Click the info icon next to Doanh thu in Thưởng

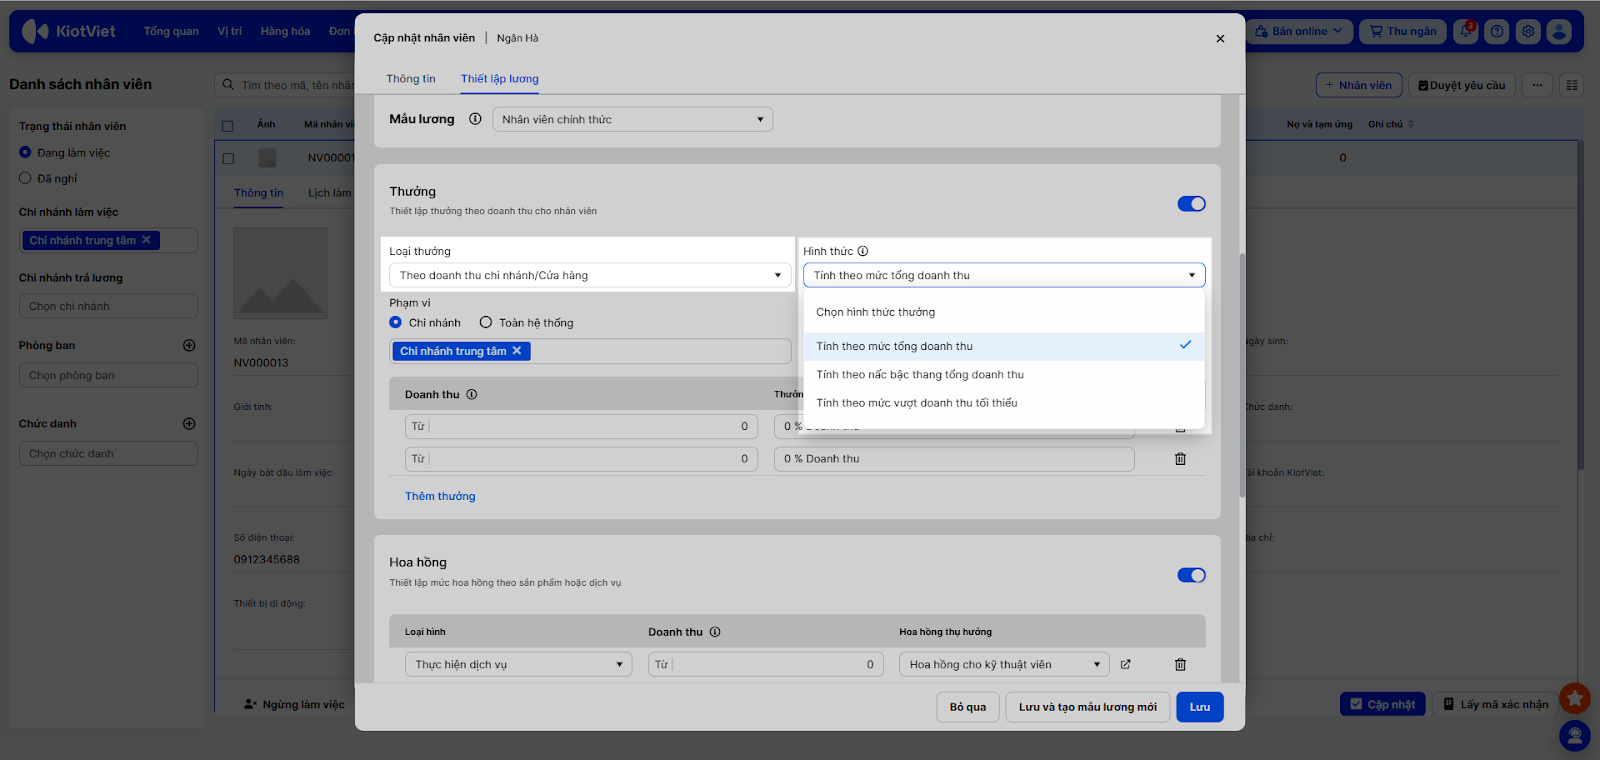click(x=472, y=394)
